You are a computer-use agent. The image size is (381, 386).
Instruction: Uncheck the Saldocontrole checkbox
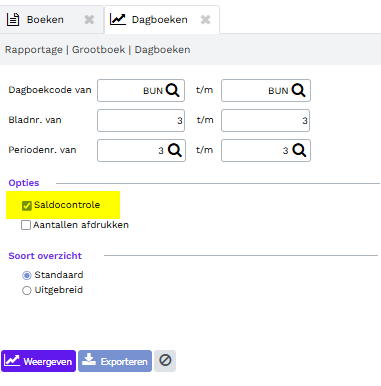27,206
